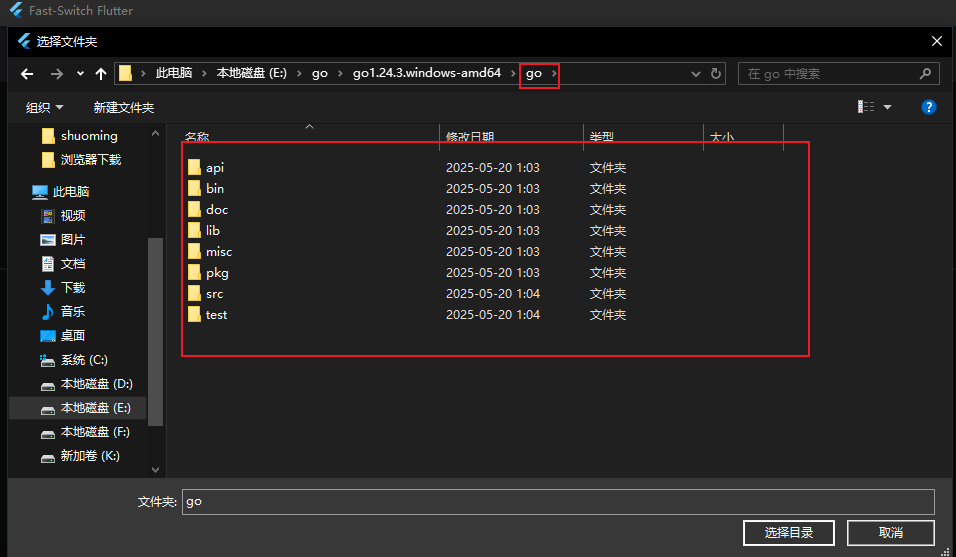Click the folder name input field

[x=558, y=501]
